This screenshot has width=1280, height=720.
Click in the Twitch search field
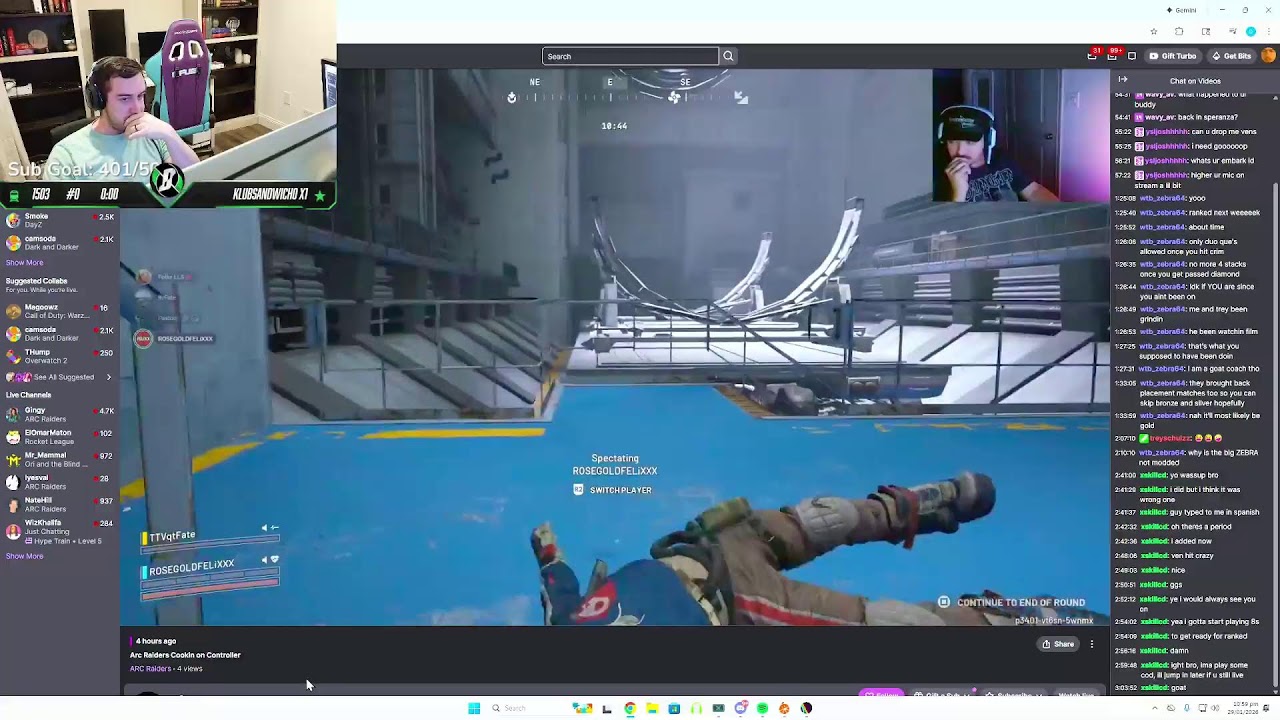click(x=630, y=56)
